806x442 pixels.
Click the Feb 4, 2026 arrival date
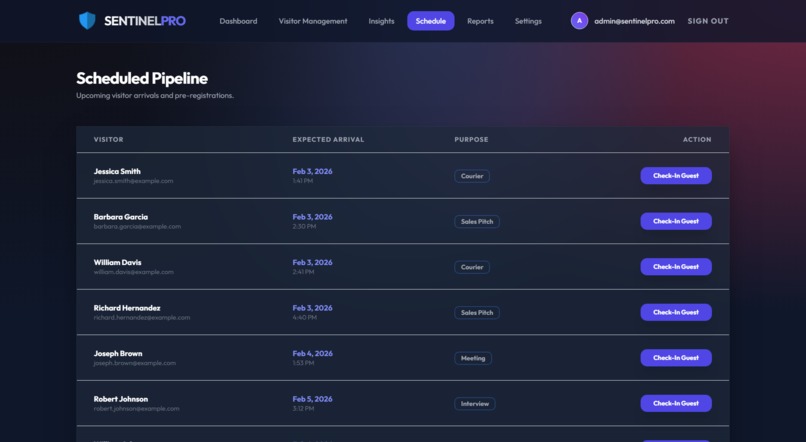(312, 354)
